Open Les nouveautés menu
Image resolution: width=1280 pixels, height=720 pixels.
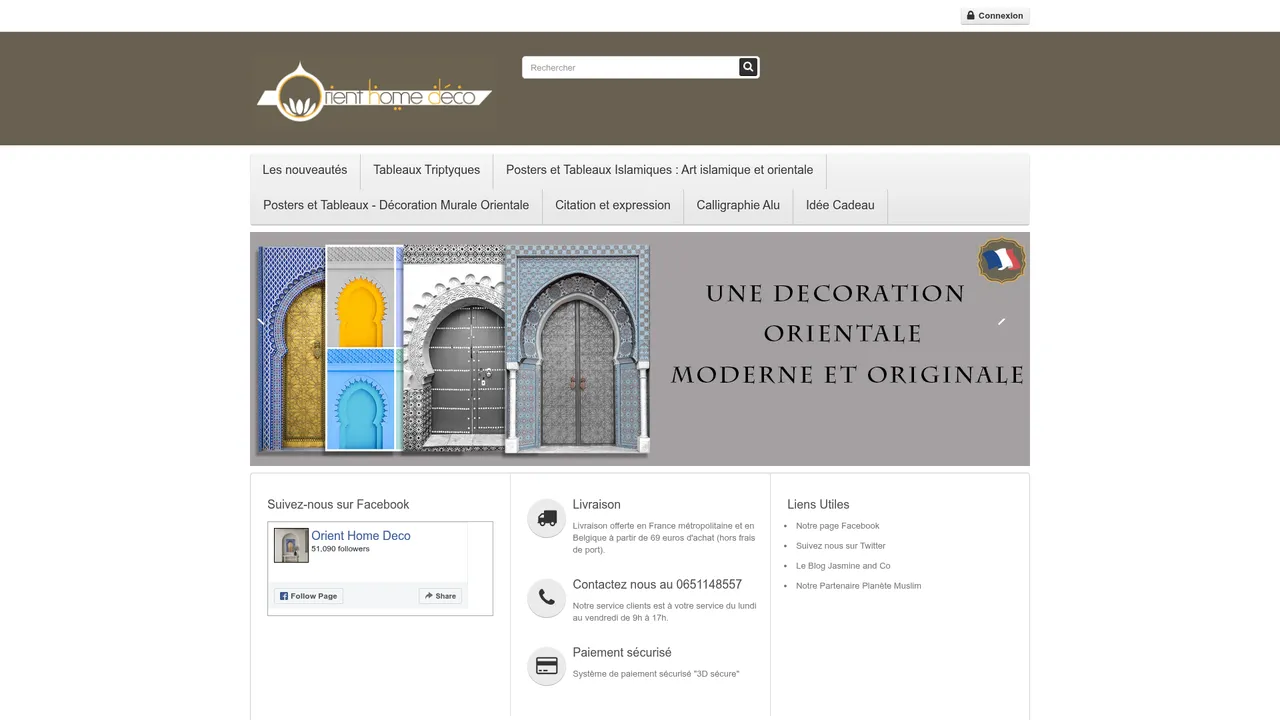point(305,170)
